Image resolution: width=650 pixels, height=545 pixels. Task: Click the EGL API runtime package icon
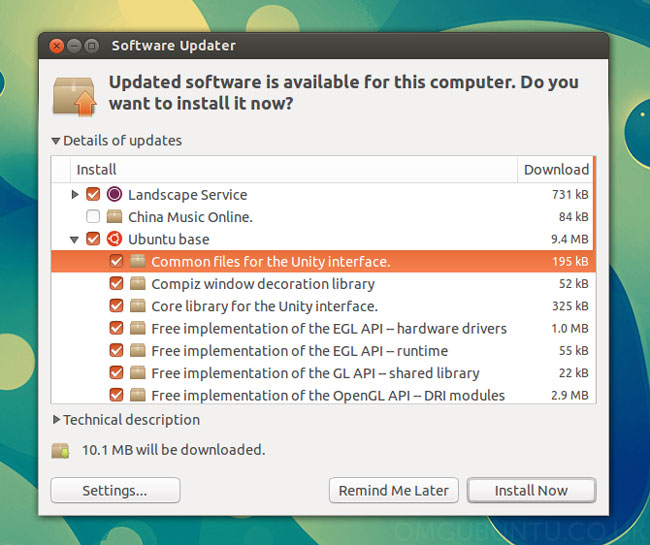click(x=138, y=350)
